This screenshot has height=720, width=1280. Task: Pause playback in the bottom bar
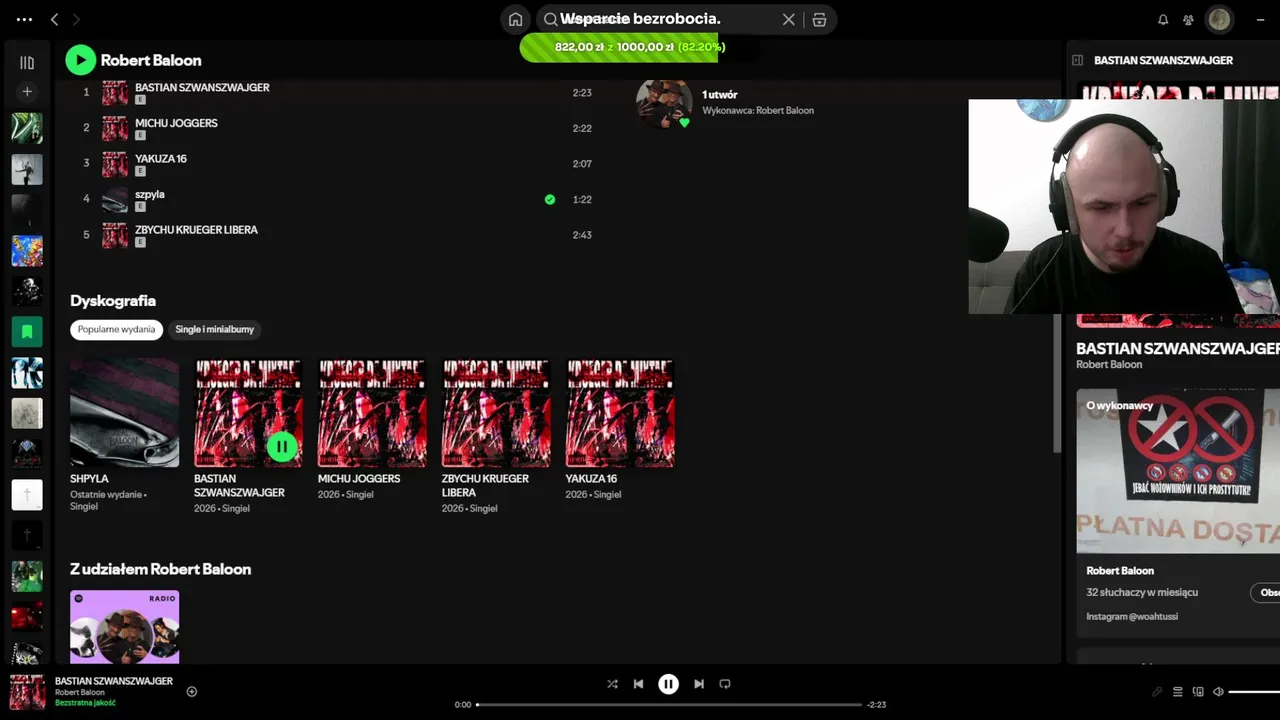tap(668, 684)
